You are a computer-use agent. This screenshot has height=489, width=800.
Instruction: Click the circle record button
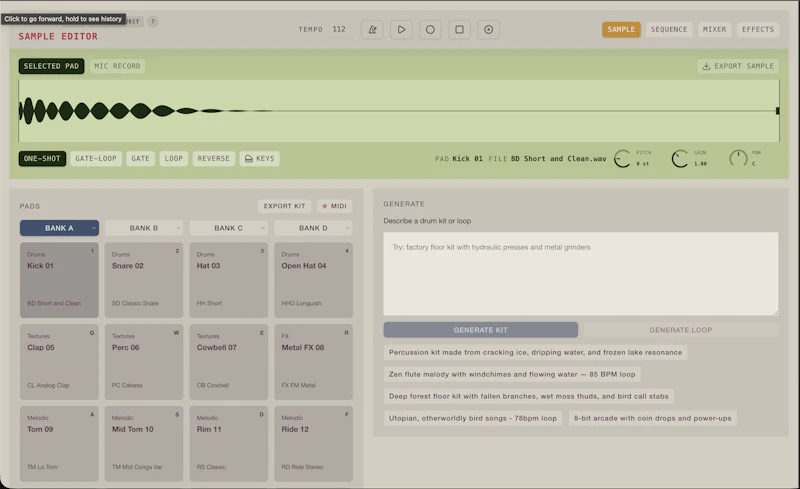click(430, 30)
